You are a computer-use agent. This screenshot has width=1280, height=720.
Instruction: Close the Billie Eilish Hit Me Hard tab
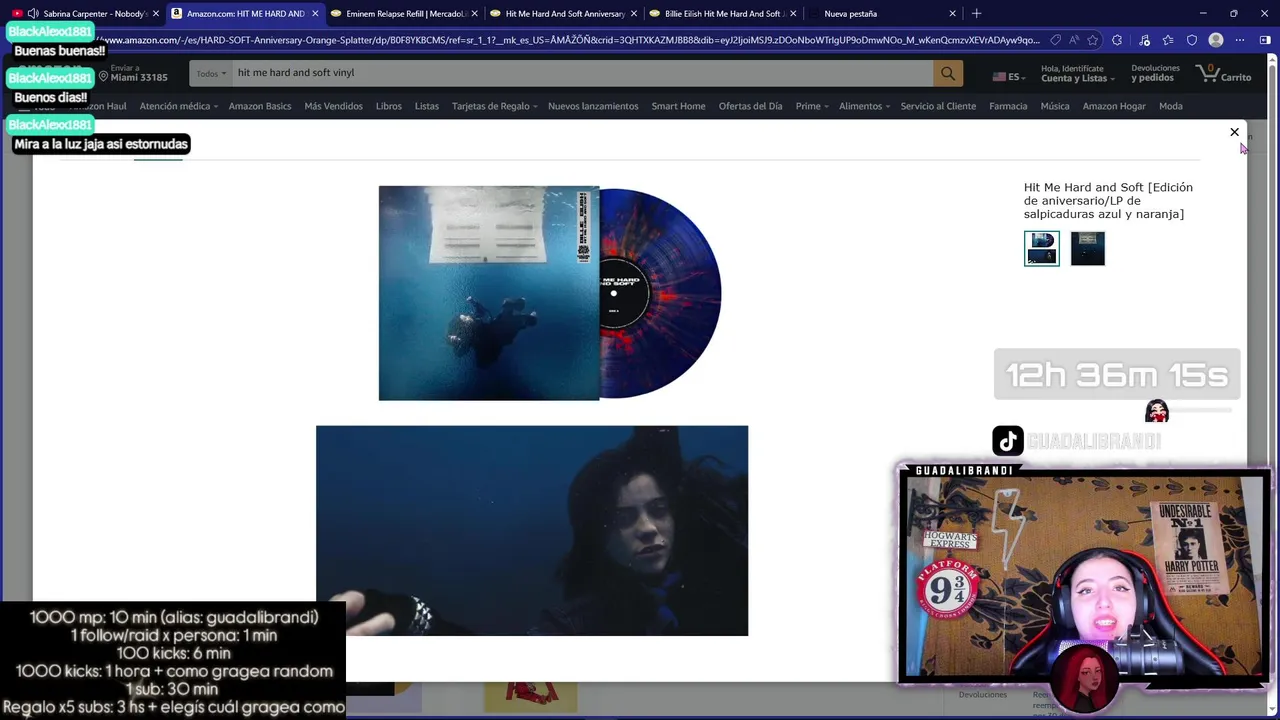pyautogui.click(x=793, y=14)
